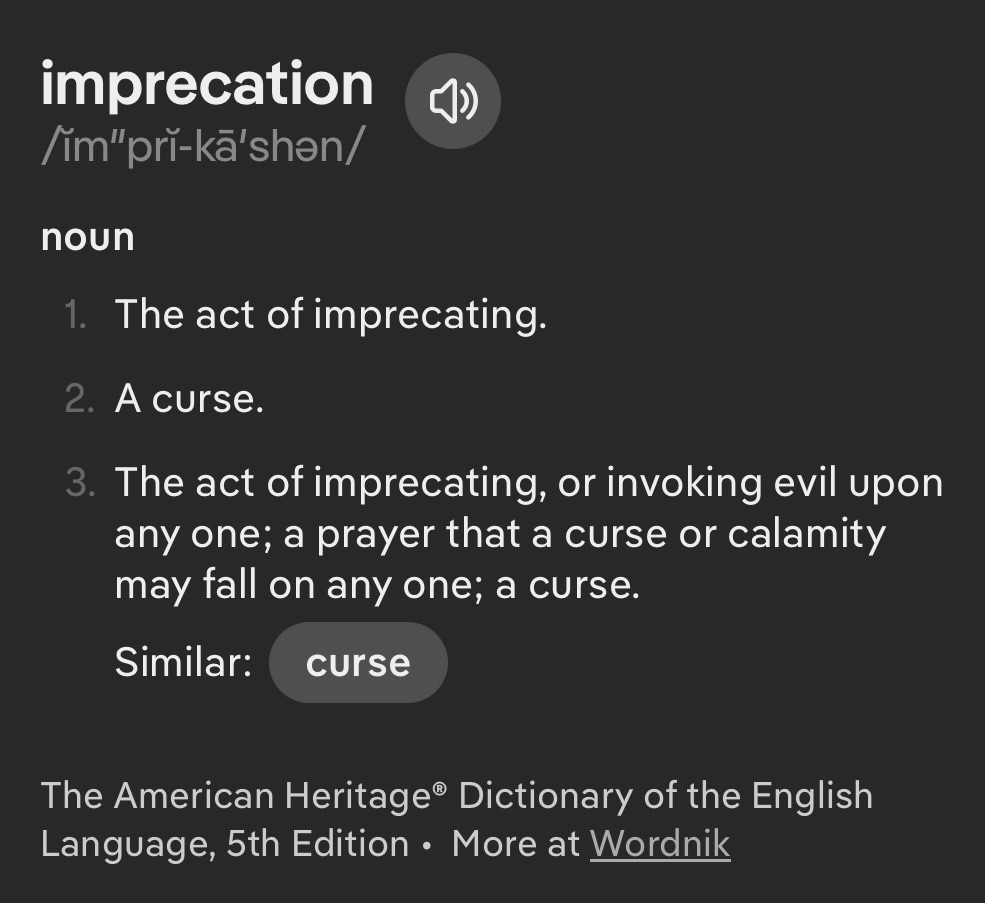Click the 'Similar:' label
This screenshot has width=985, height=903.
point(183,663)
